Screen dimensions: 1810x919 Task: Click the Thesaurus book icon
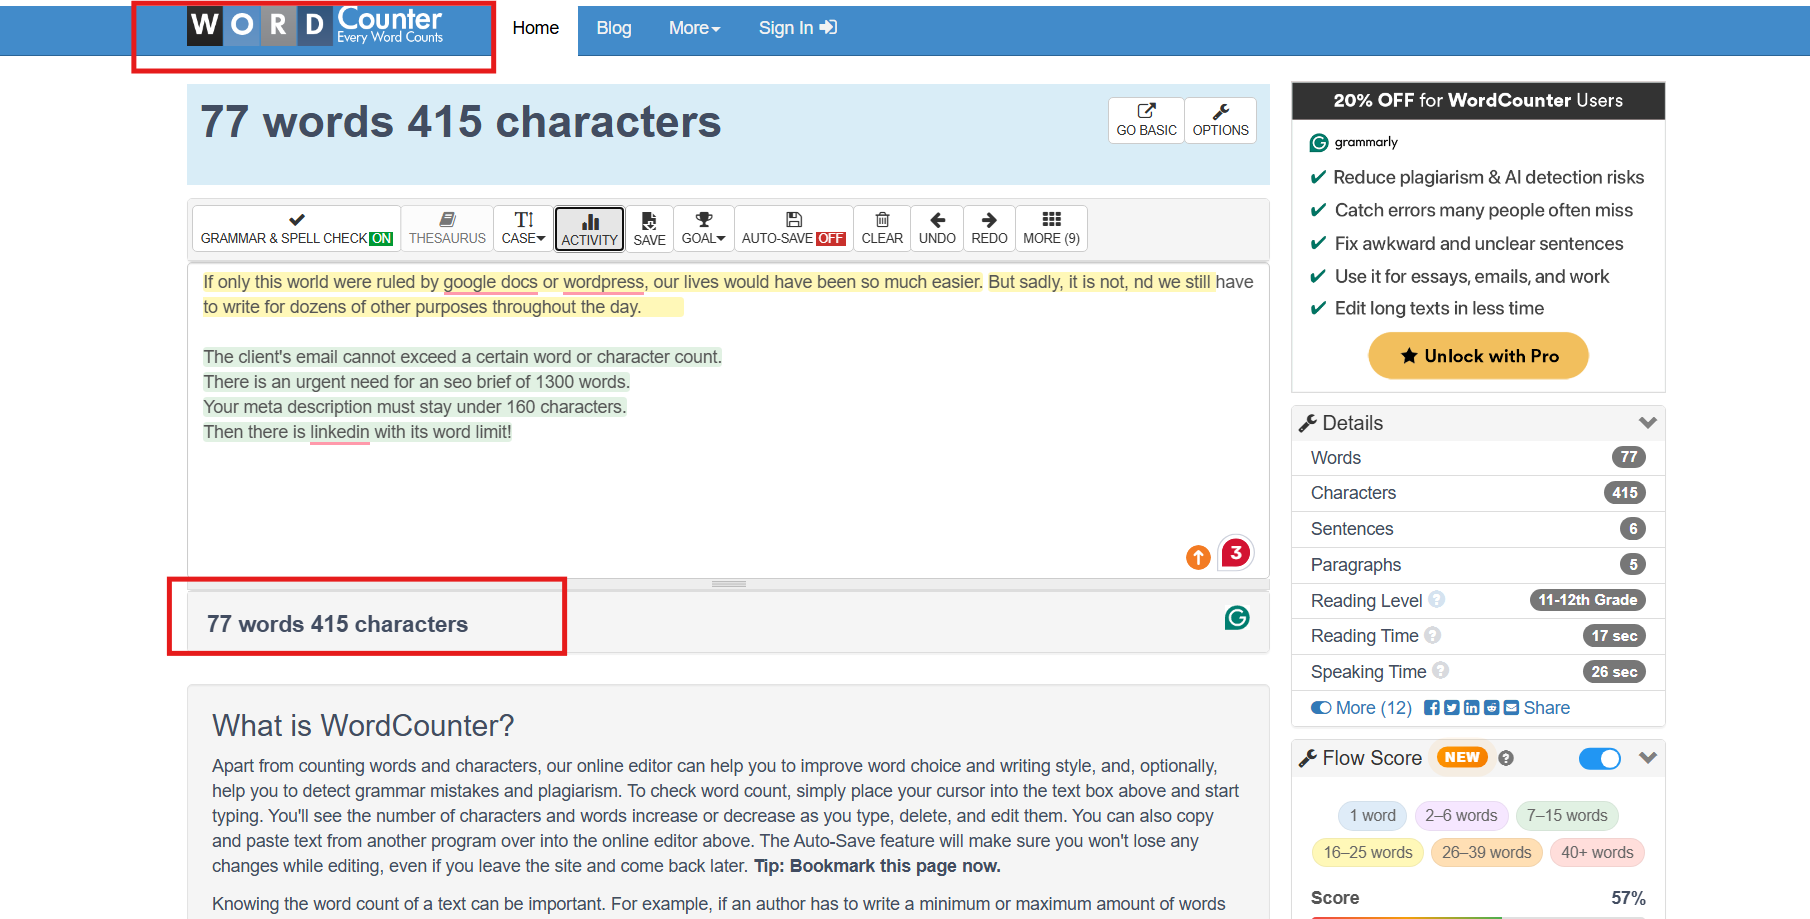(x=447, y=220)
